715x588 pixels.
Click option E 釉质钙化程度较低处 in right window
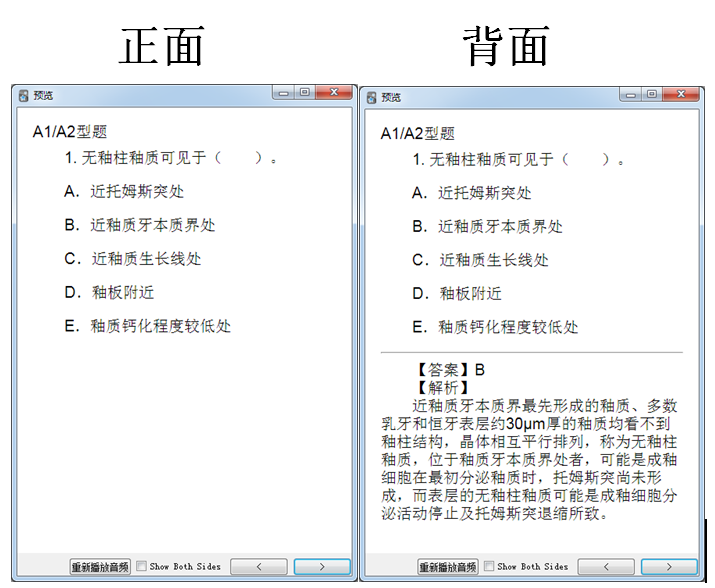[495, 328]
